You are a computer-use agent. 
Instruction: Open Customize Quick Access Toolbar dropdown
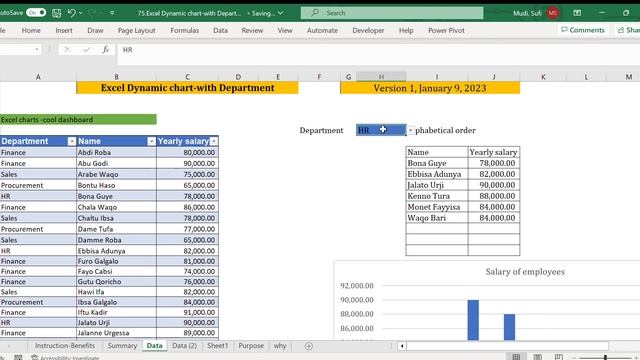pyautogui.click(x=112, y=13)
